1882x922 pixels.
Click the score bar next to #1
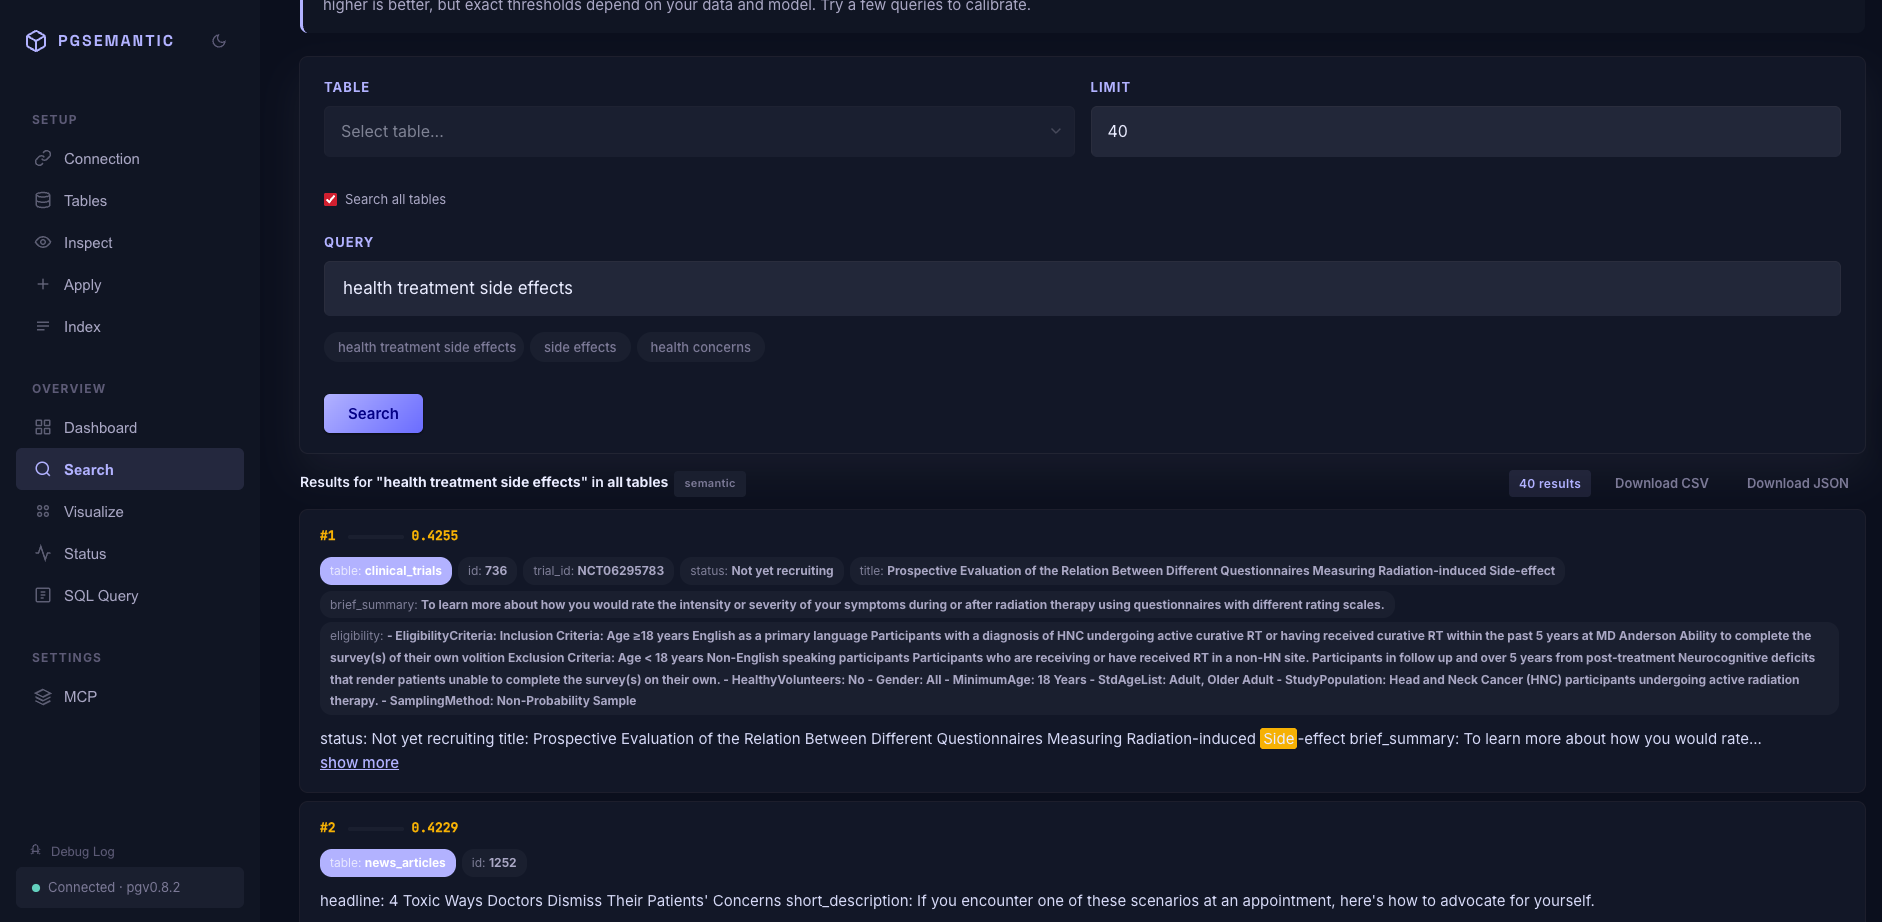(x=375, y=535)
